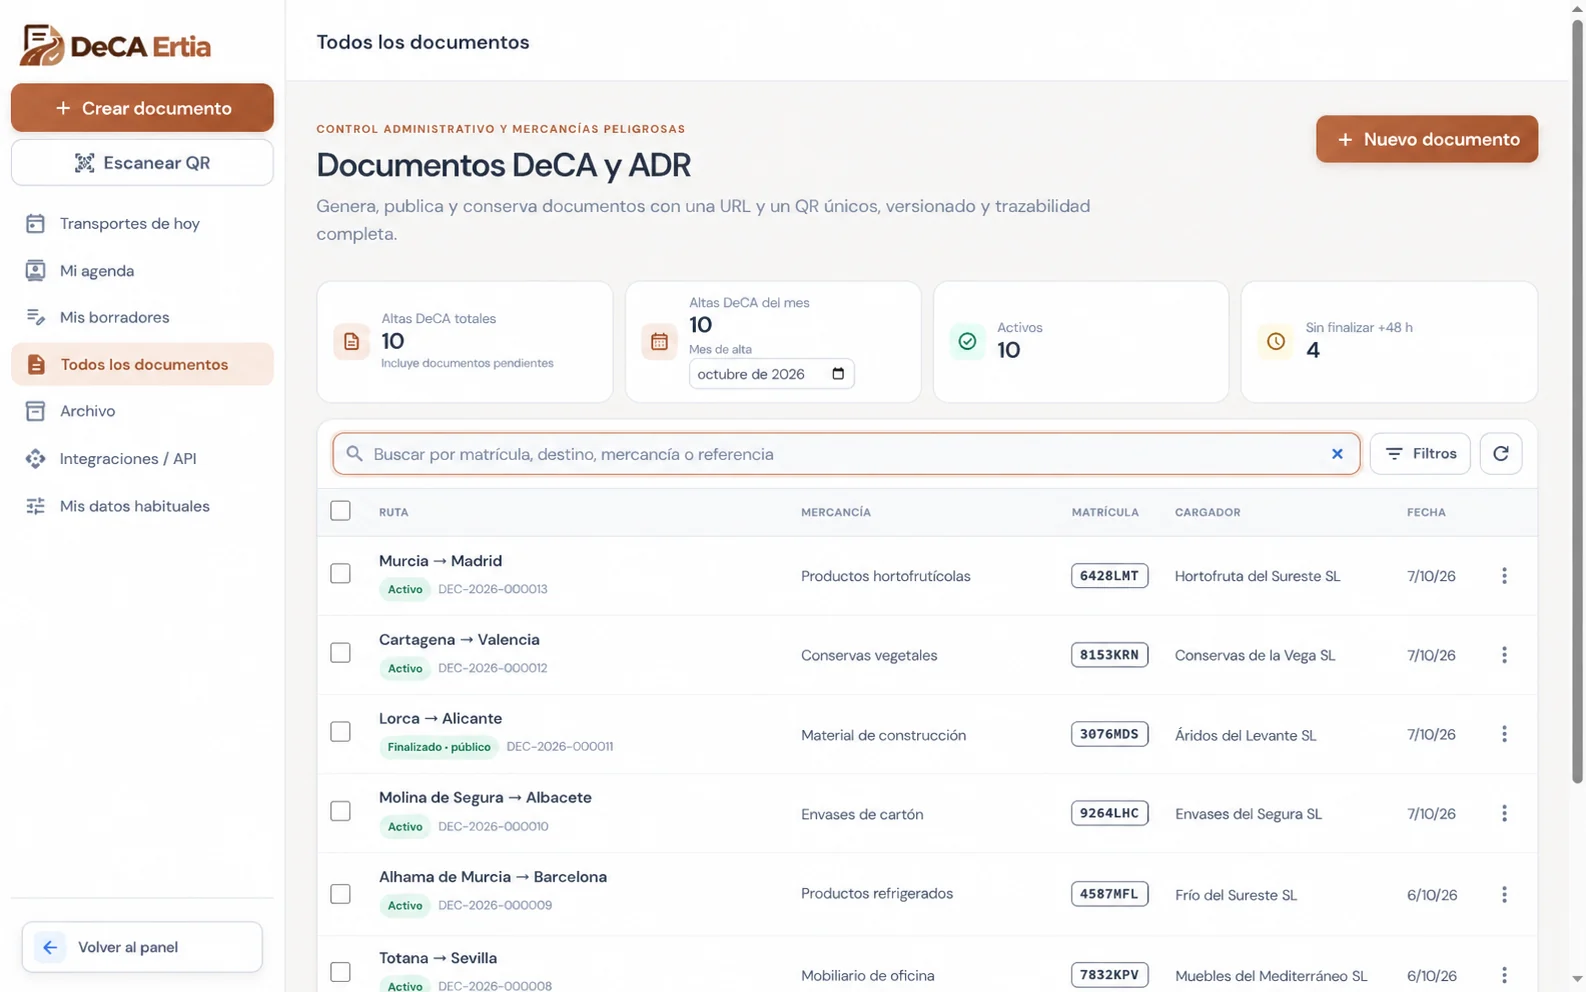
Task: Click the octubre de 2026 month field
Action: 771,374
